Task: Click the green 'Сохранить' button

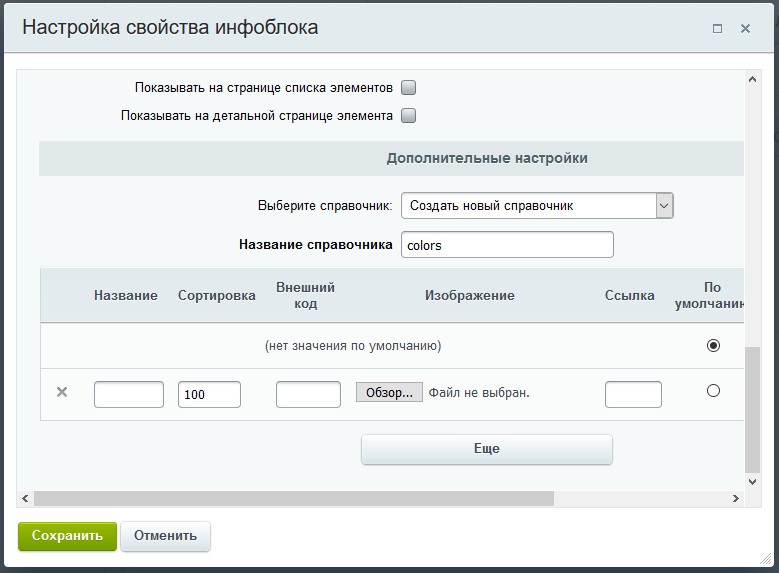Action: 68,536
